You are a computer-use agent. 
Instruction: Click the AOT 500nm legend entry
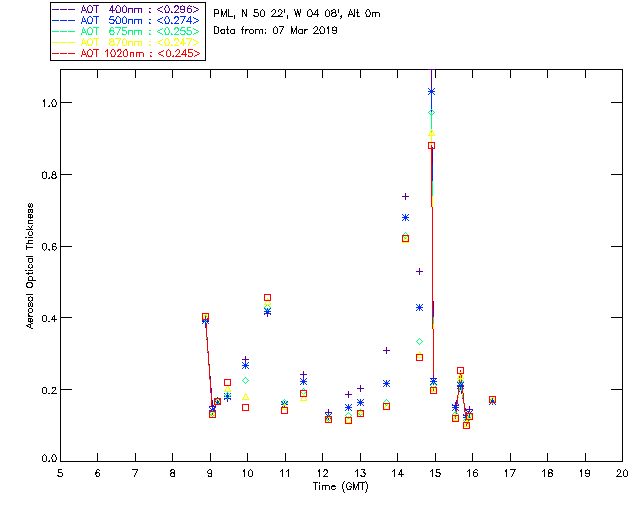[x=127, y=20]
